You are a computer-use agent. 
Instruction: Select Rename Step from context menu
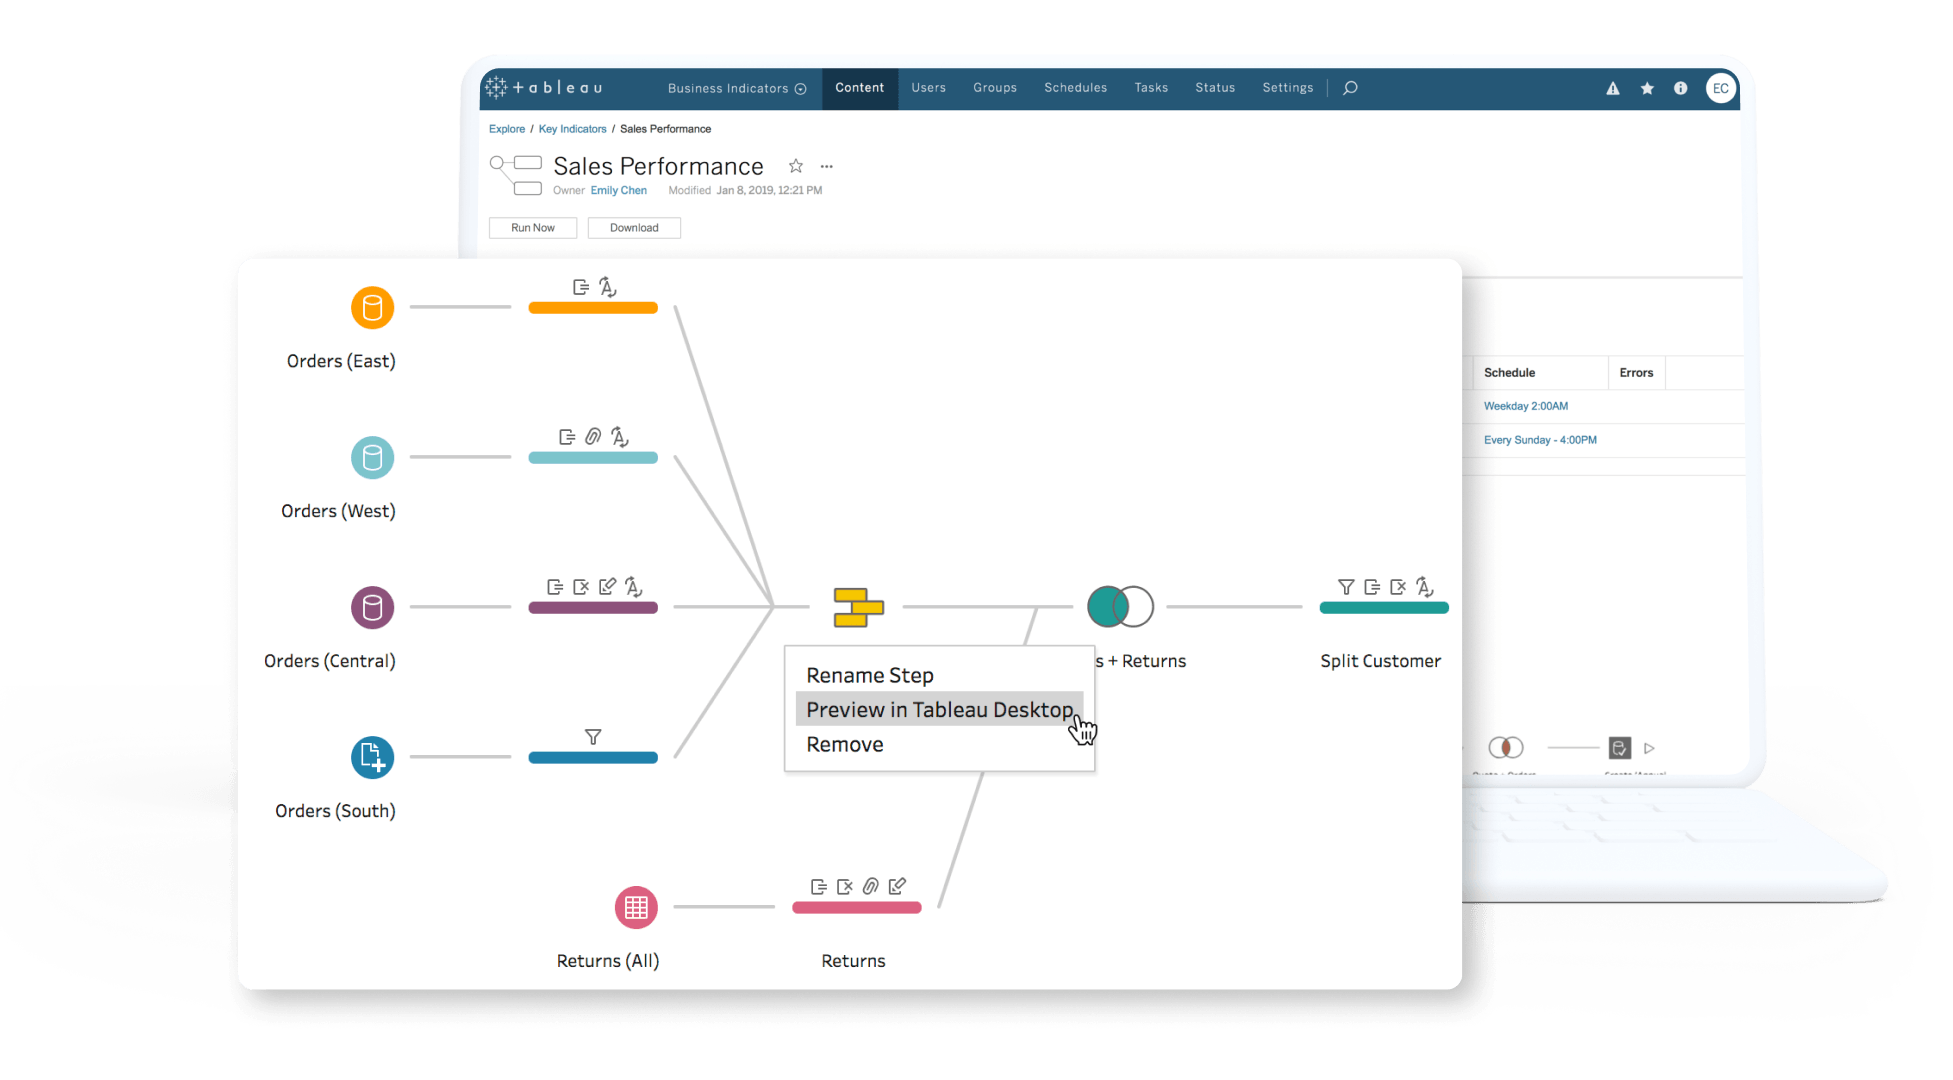pos(871,676)
